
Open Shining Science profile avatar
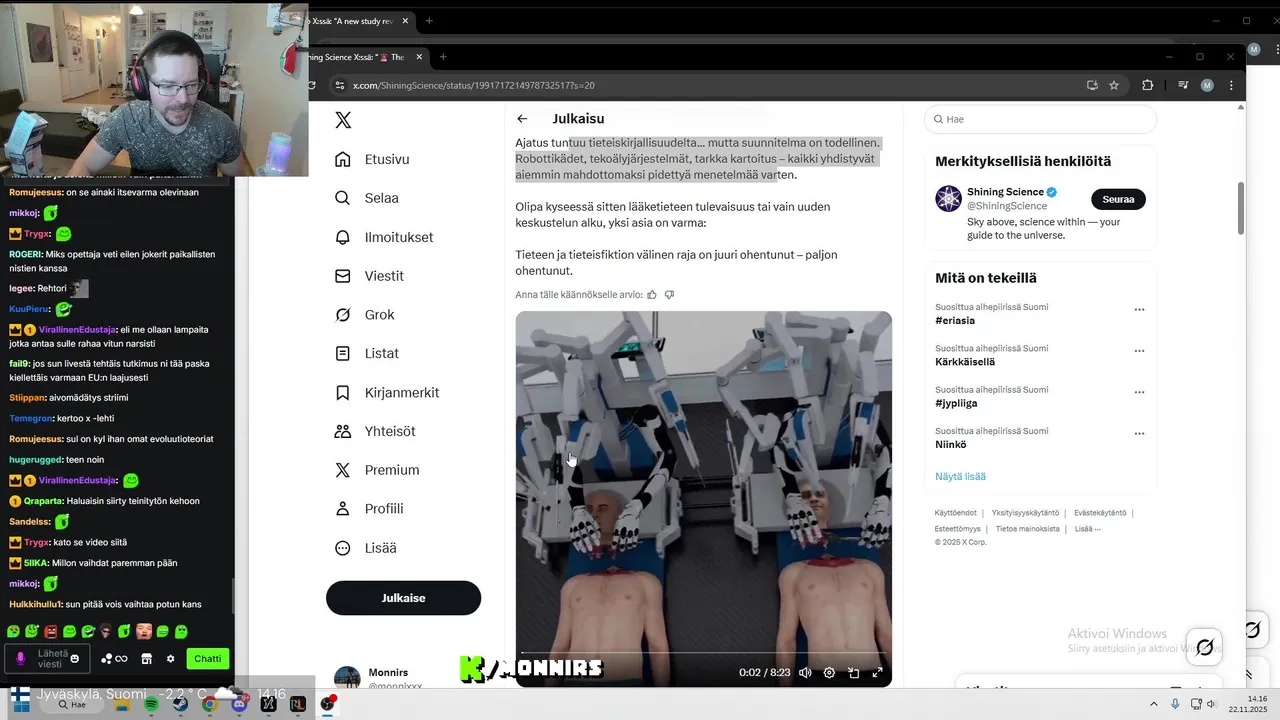point(948,199)
